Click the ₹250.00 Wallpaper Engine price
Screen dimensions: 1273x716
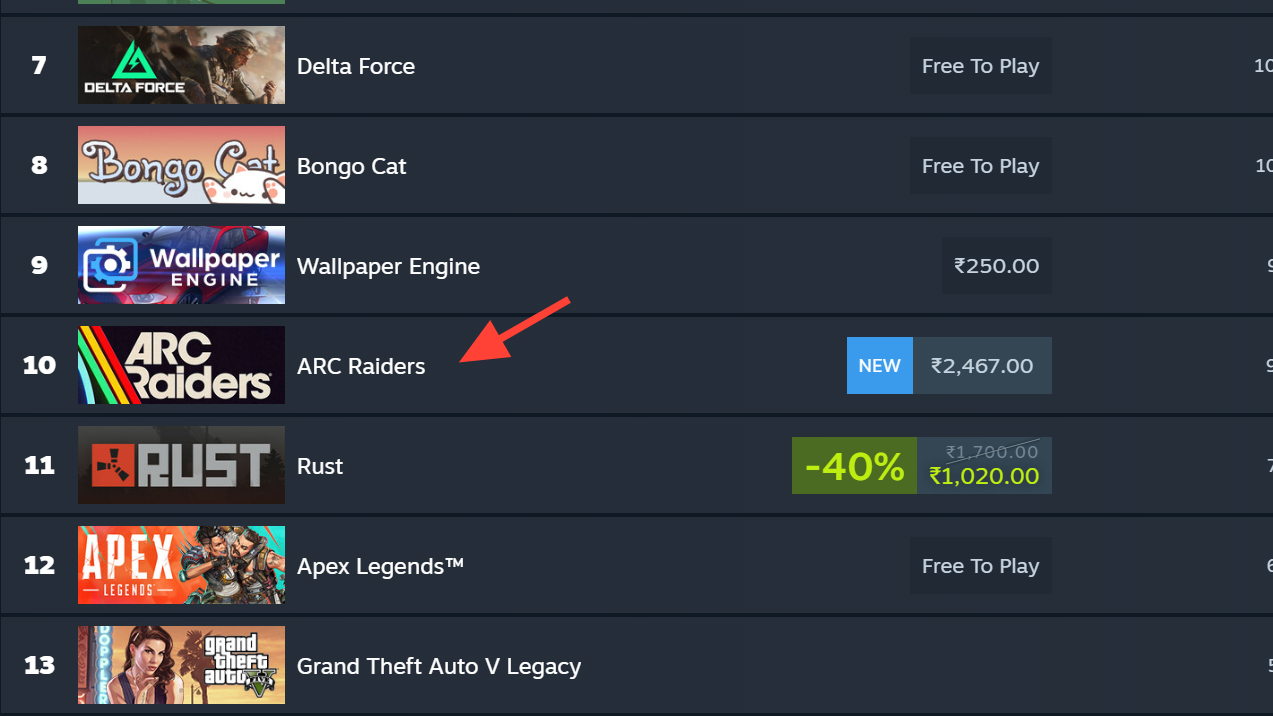[996, 266]
